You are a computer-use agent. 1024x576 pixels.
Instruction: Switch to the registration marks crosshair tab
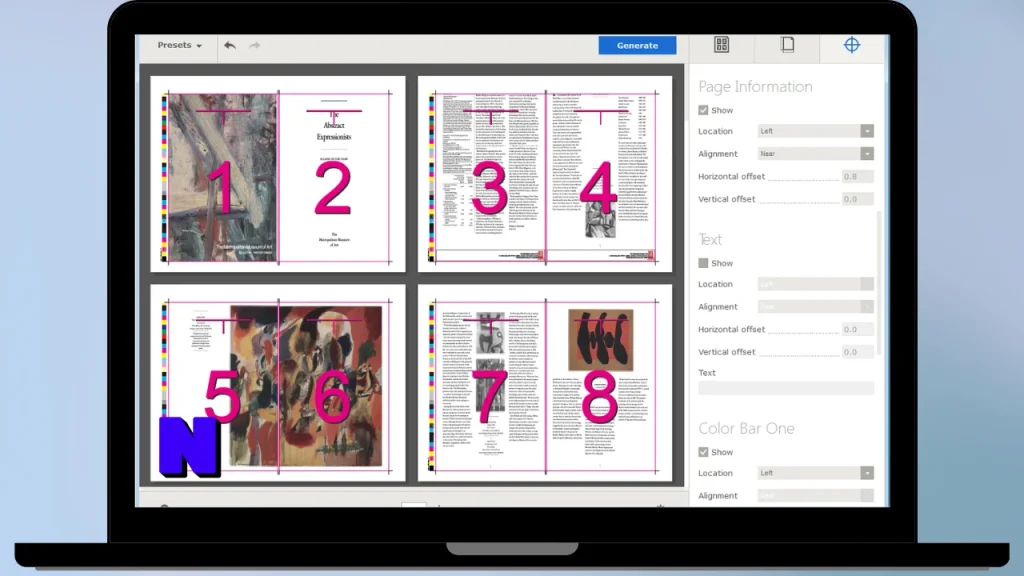[852, 44]
